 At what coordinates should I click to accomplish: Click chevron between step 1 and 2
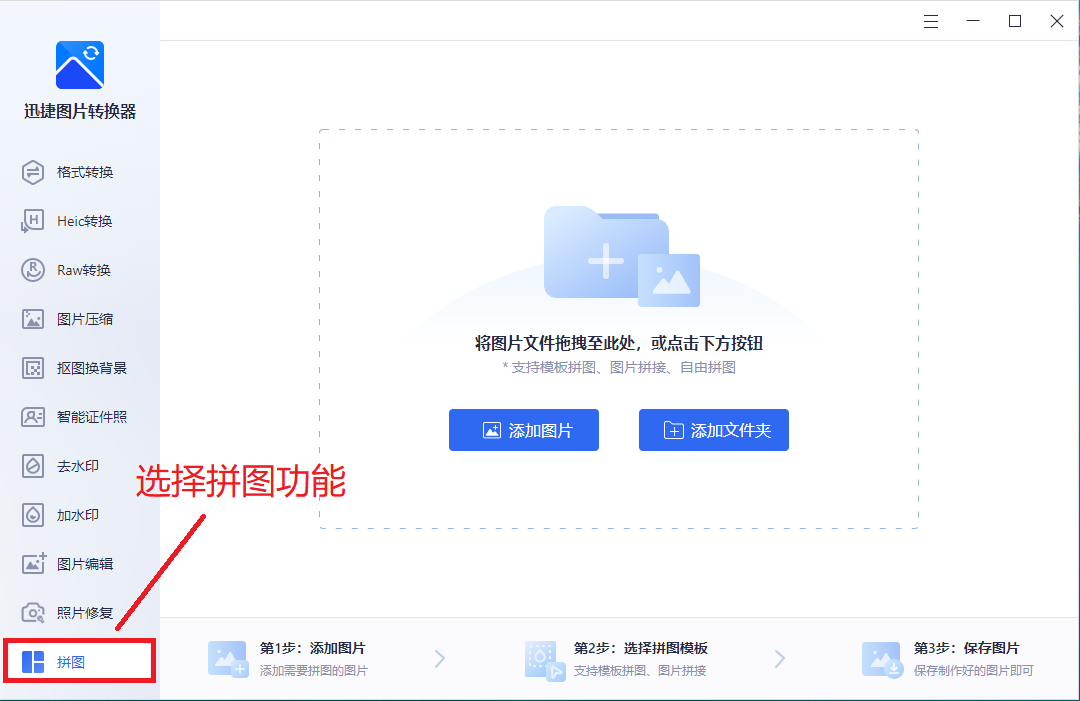tap(439, 659)
